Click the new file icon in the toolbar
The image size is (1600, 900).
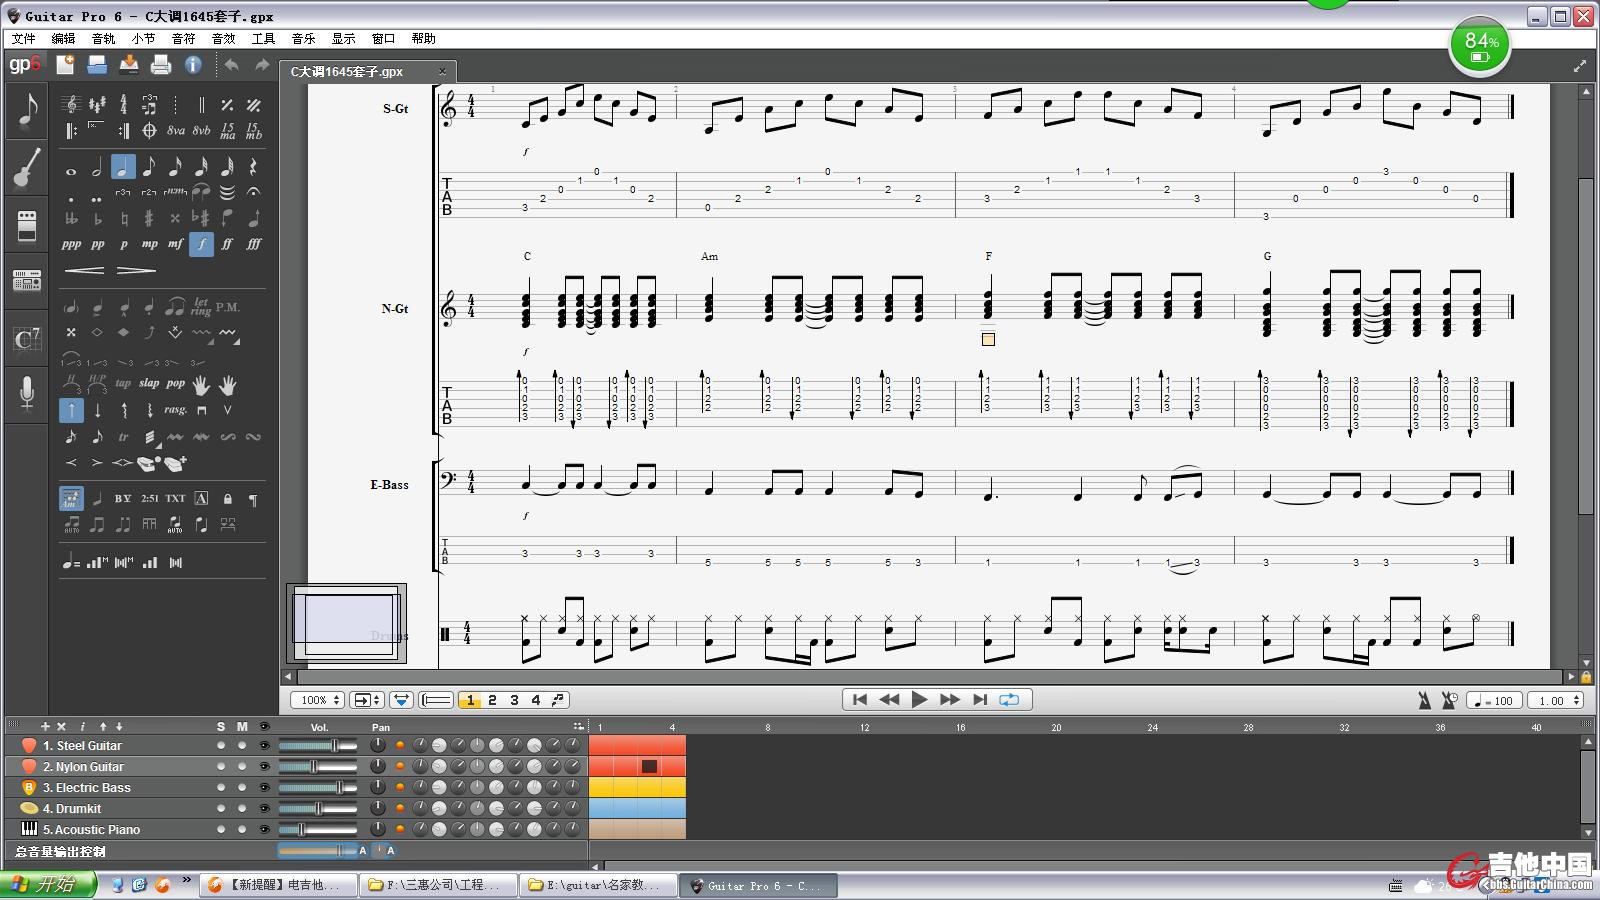[65, 65]
